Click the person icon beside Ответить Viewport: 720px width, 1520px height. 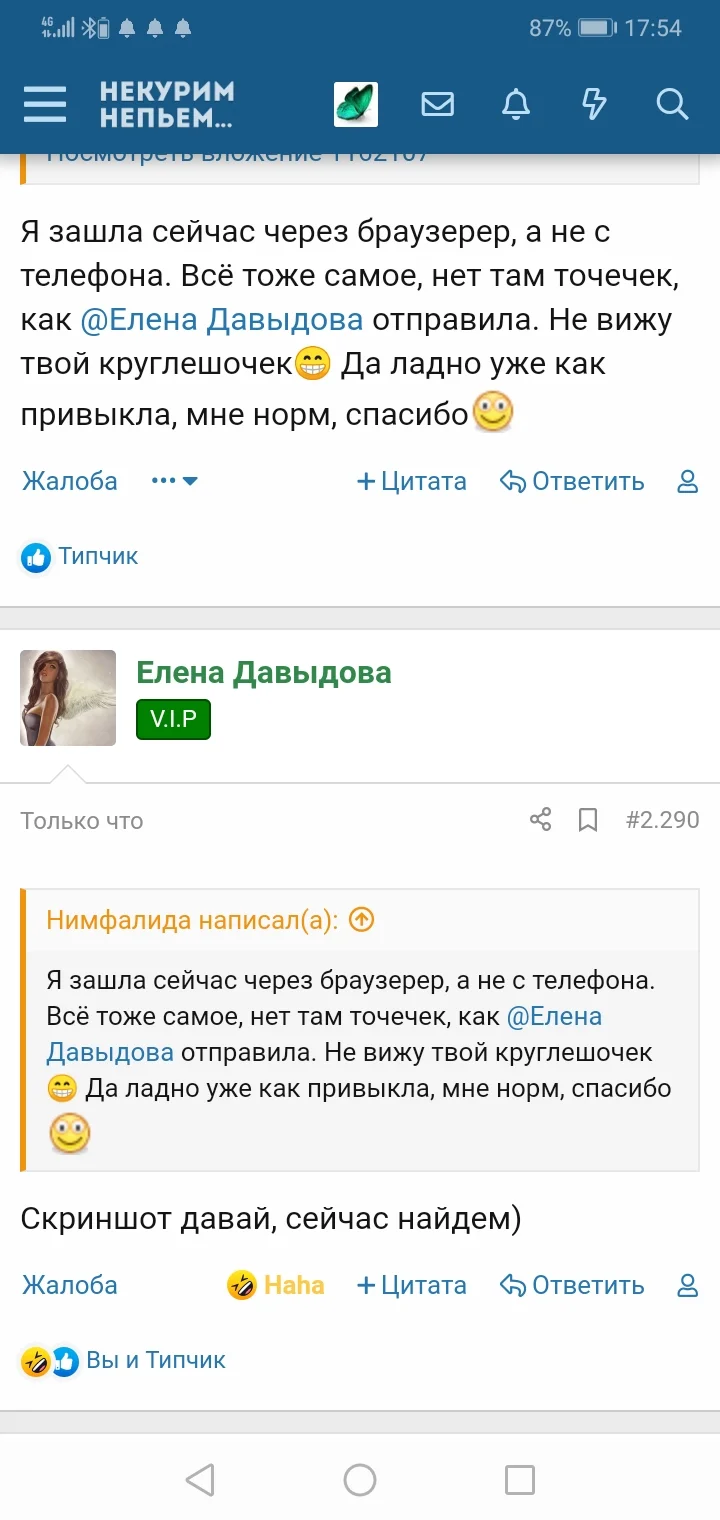[x=687, y=1285]
